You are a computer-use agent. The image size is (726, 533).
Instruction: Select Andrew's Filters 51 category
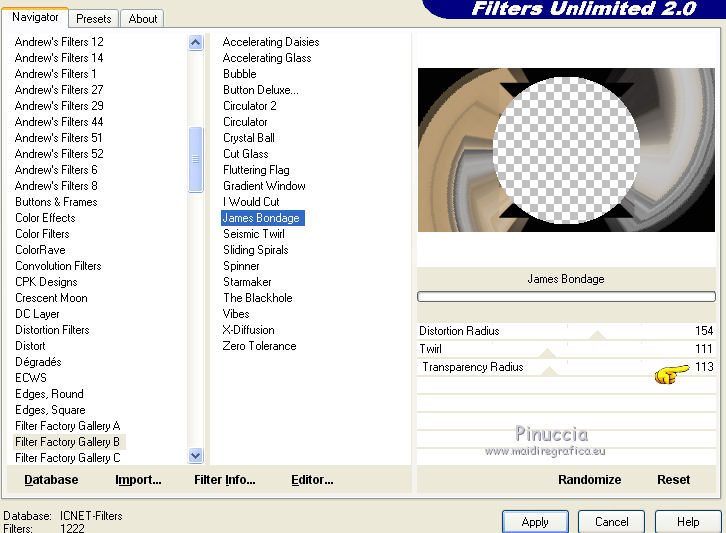(58, 138)
